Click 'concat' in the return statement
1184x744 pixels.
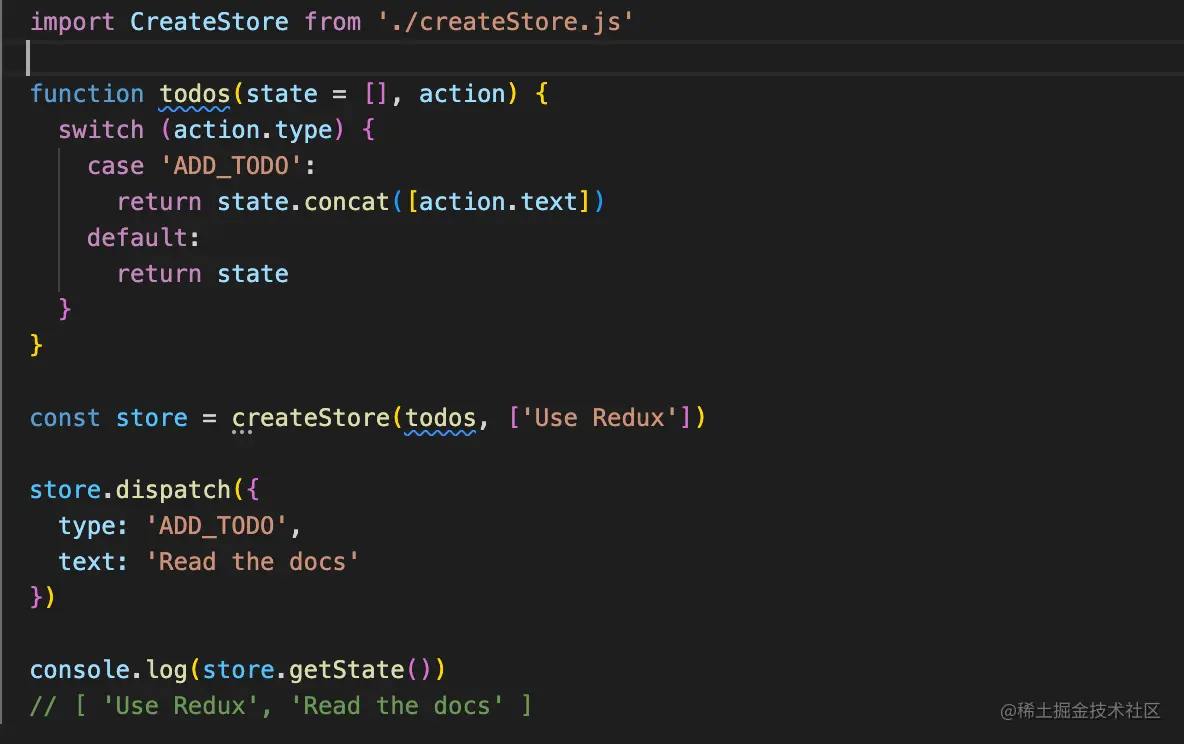347,202
